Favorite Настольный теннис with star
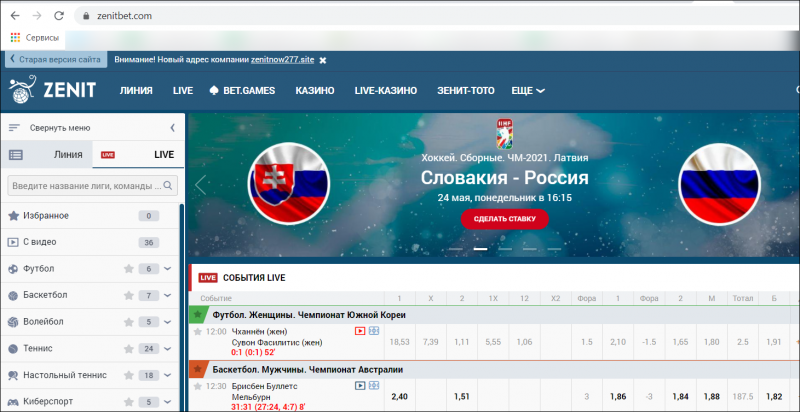 (x=129, y=375)
